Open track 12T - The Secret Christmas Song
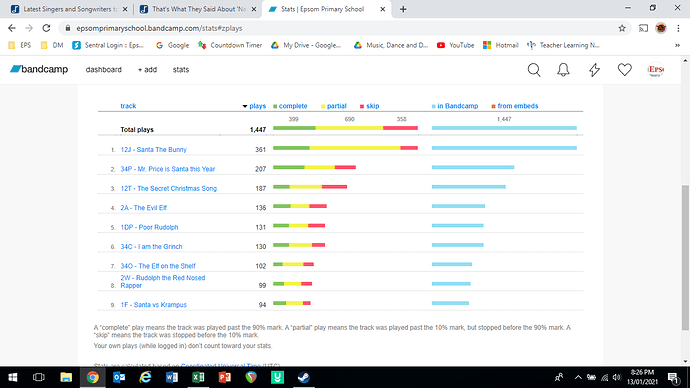The width and height of the screenshot is (690, 388). coord(169,188)
